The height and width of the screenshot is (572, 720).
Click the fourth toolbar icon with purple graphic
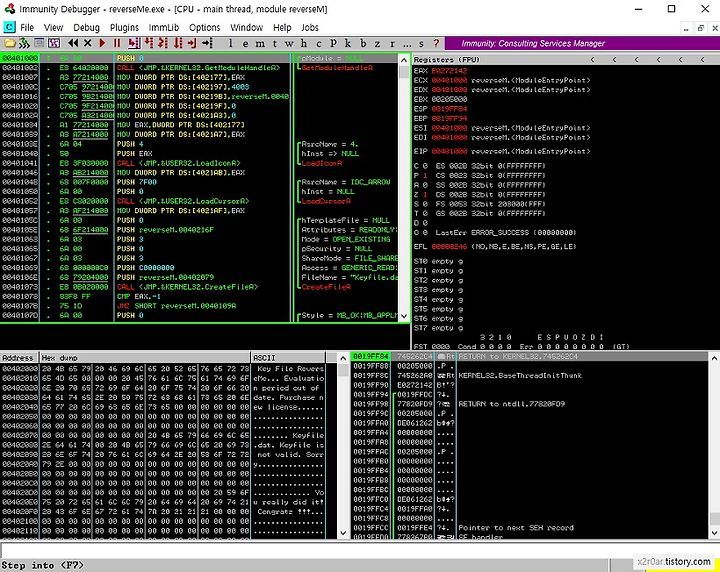pos(54,43)
